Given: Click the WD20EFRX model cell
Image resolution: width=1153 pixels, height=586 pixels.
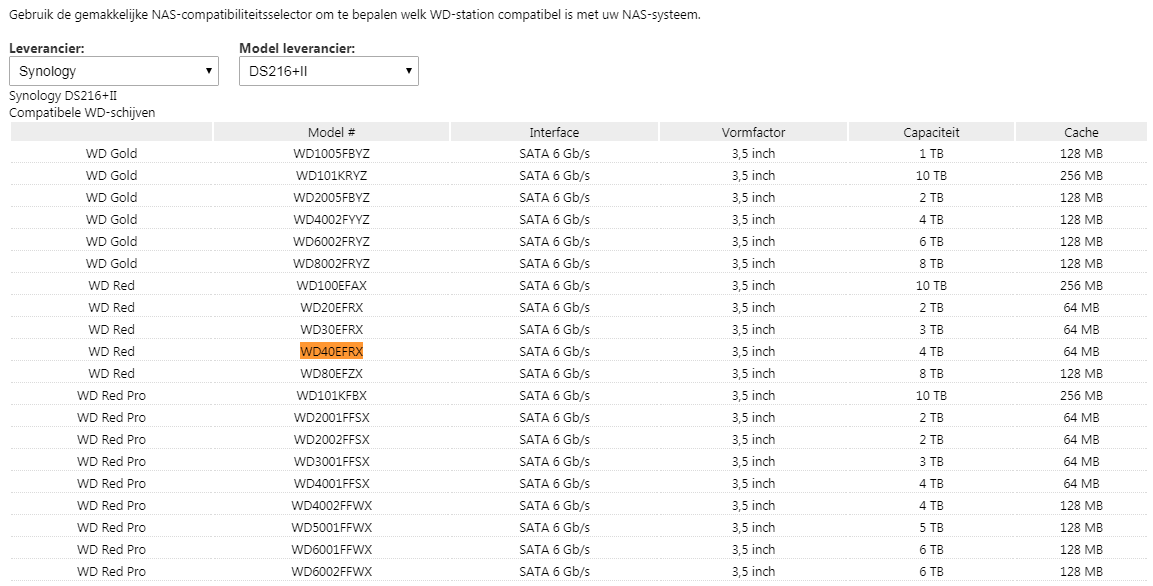Looking at the screenshot, I should point(331,307).
